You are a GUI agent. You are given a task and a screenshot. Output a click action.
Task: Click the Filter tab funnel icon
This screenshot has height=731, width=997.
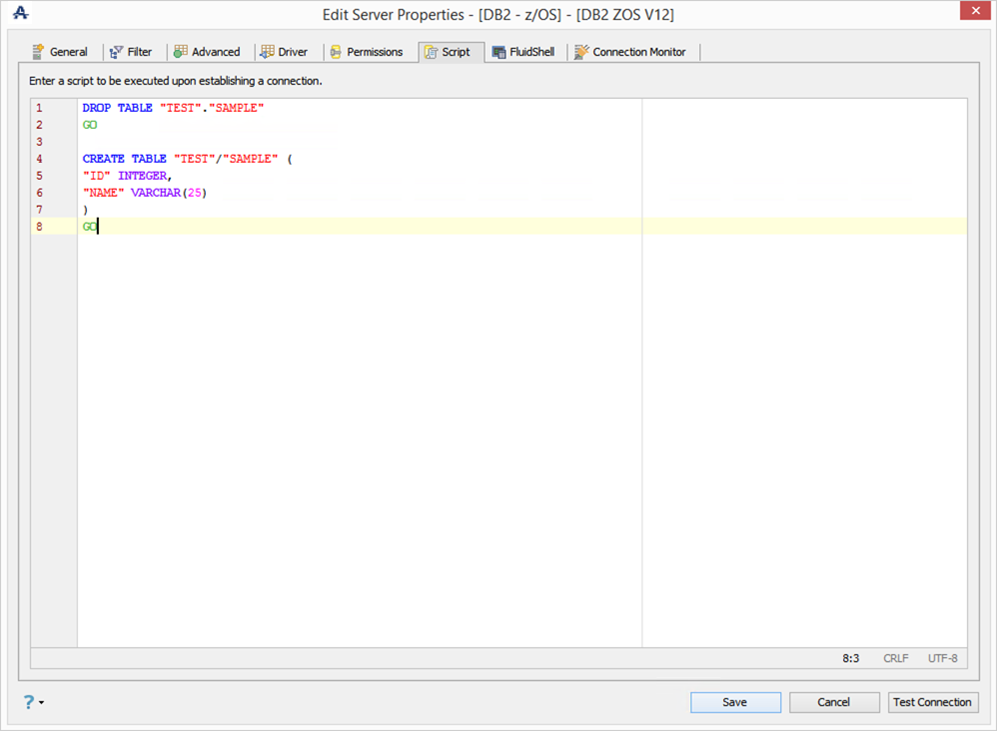point(116,52)
